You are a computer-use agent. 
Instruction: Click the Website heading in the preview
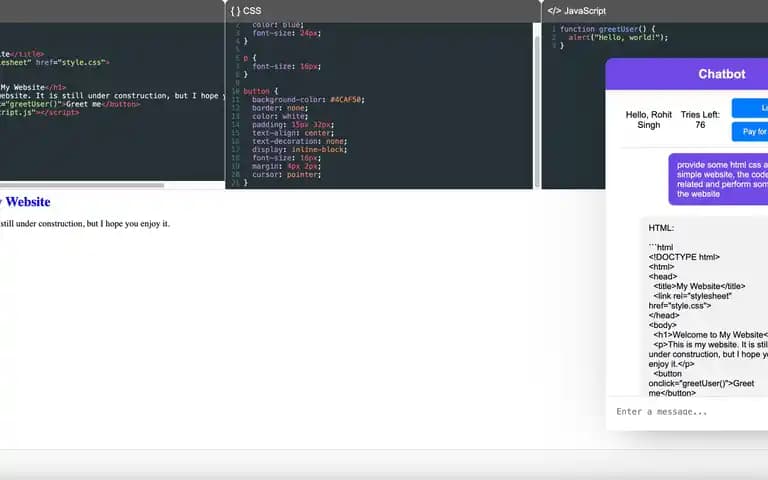coord(25,202)
